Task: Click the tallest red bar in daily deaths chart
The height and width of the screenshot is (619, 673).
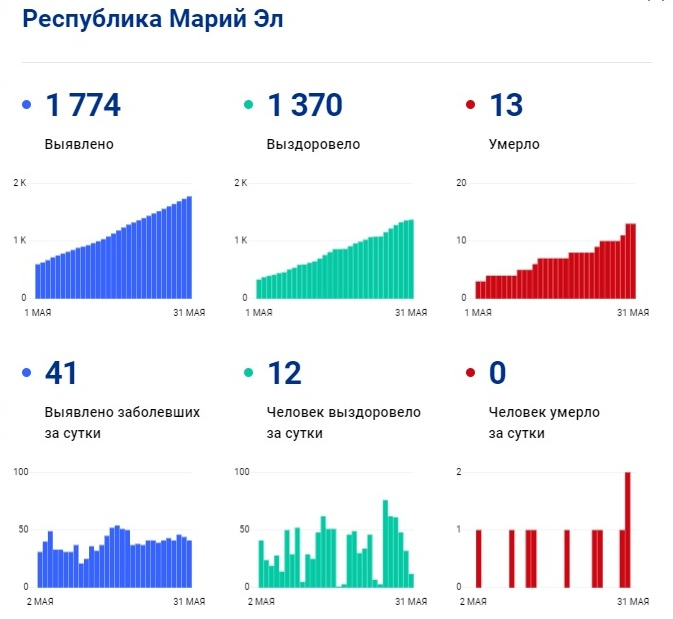Action: pos(628,530)
